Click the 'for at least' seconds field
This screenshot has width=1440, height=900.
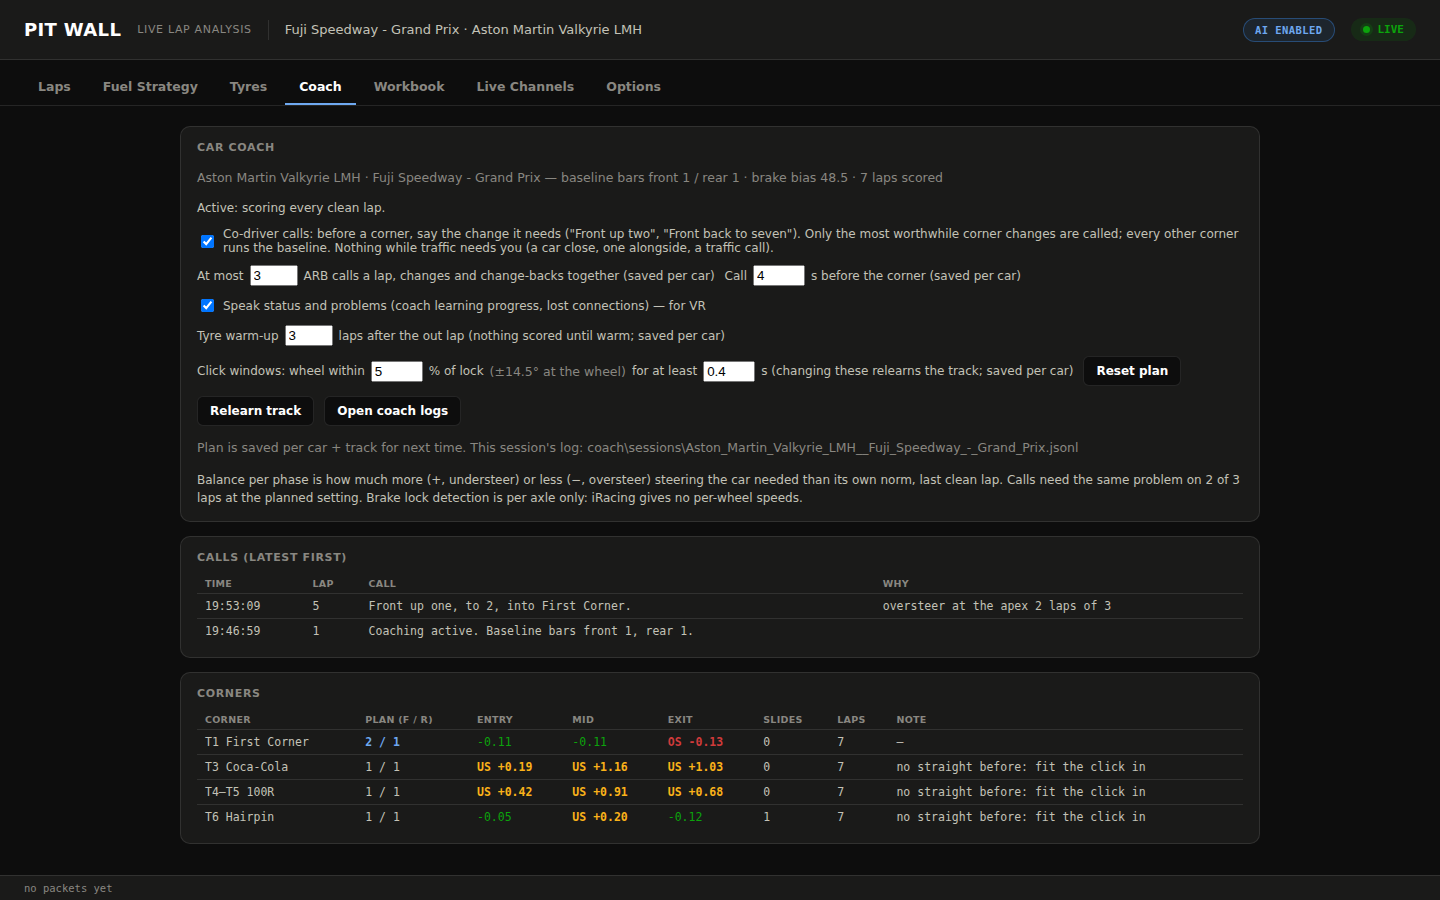point(728,371)
